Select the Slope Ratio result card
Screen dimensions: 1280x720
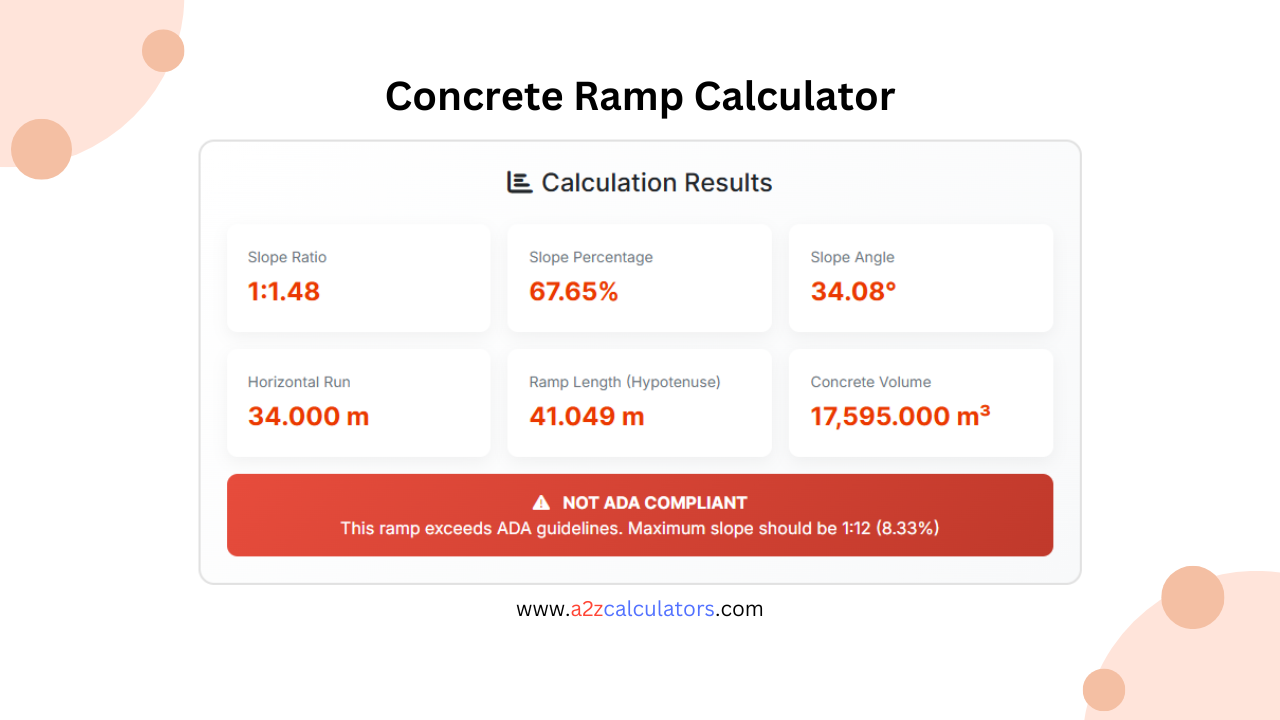pos(358,277)
